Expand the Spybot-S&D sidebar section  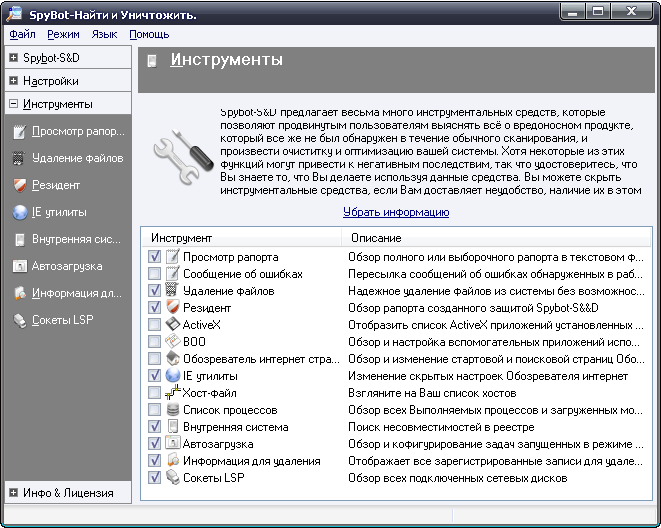click(13, 57)
